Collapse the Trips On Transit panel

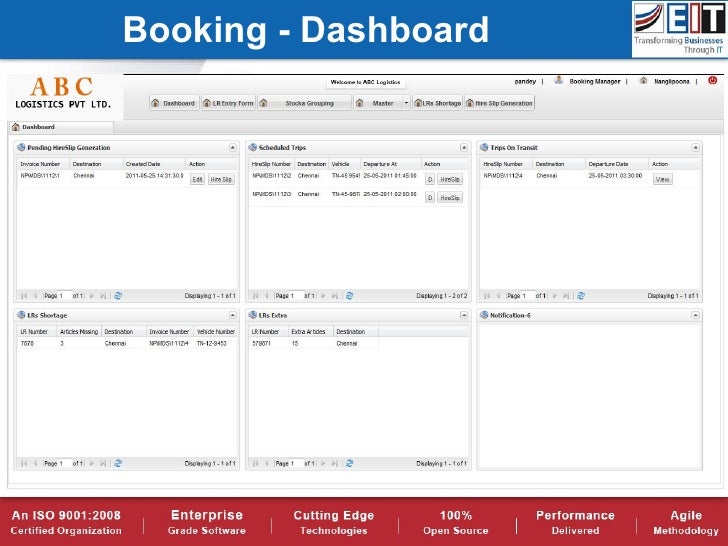pyautogui.click(x=695, y=148)
